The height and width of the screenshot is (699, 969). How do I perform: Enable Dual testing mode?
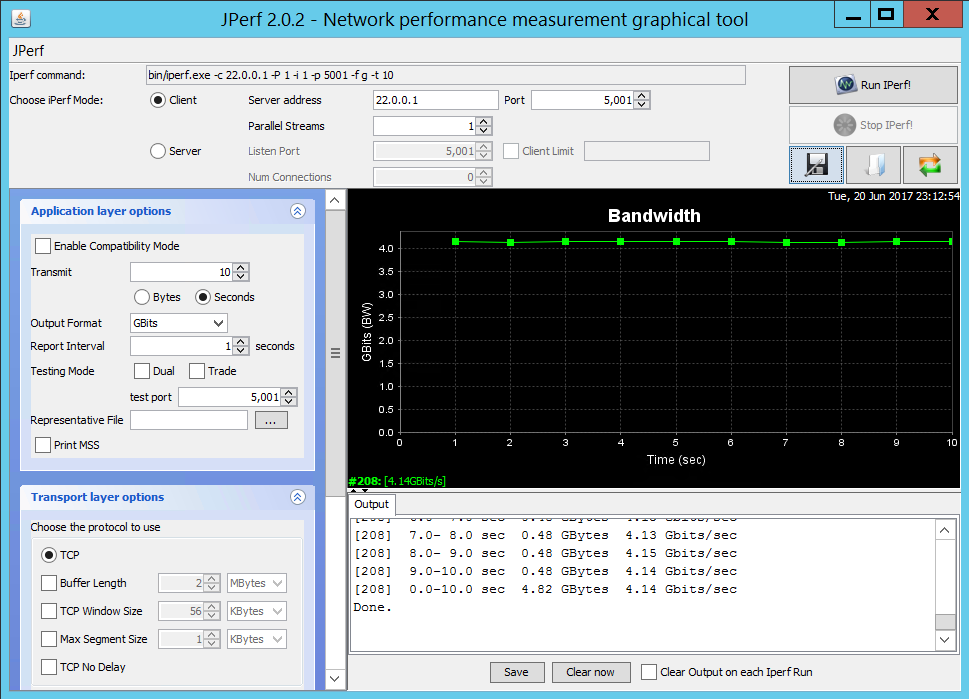coord(142,371)
